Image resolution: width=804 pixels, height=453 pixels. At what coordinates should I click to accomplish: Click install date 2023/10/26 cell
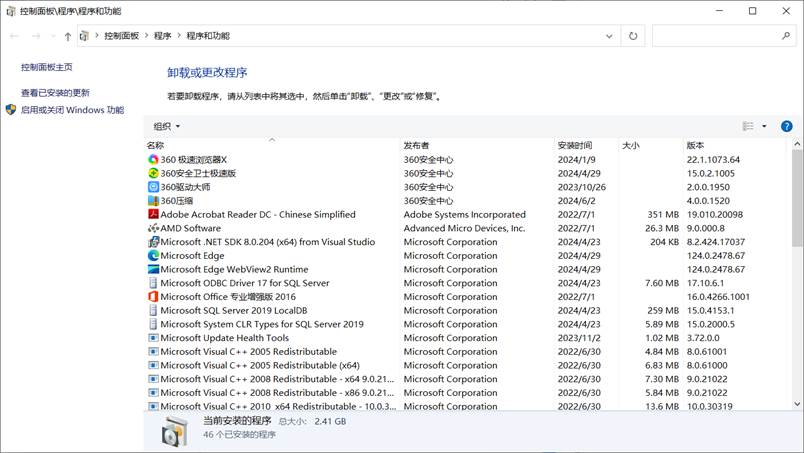582,187
